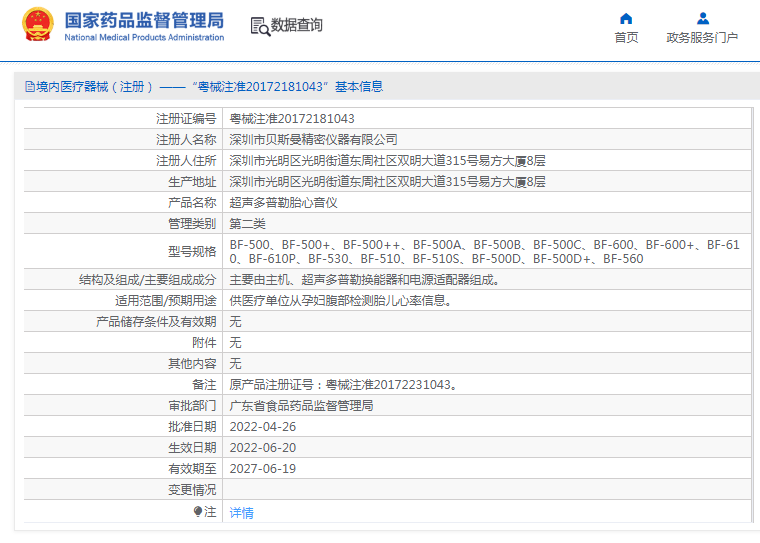This screenshot has height=543, width=760.
Task: Click the 注册人名称 label
Action: coord(186,140)
